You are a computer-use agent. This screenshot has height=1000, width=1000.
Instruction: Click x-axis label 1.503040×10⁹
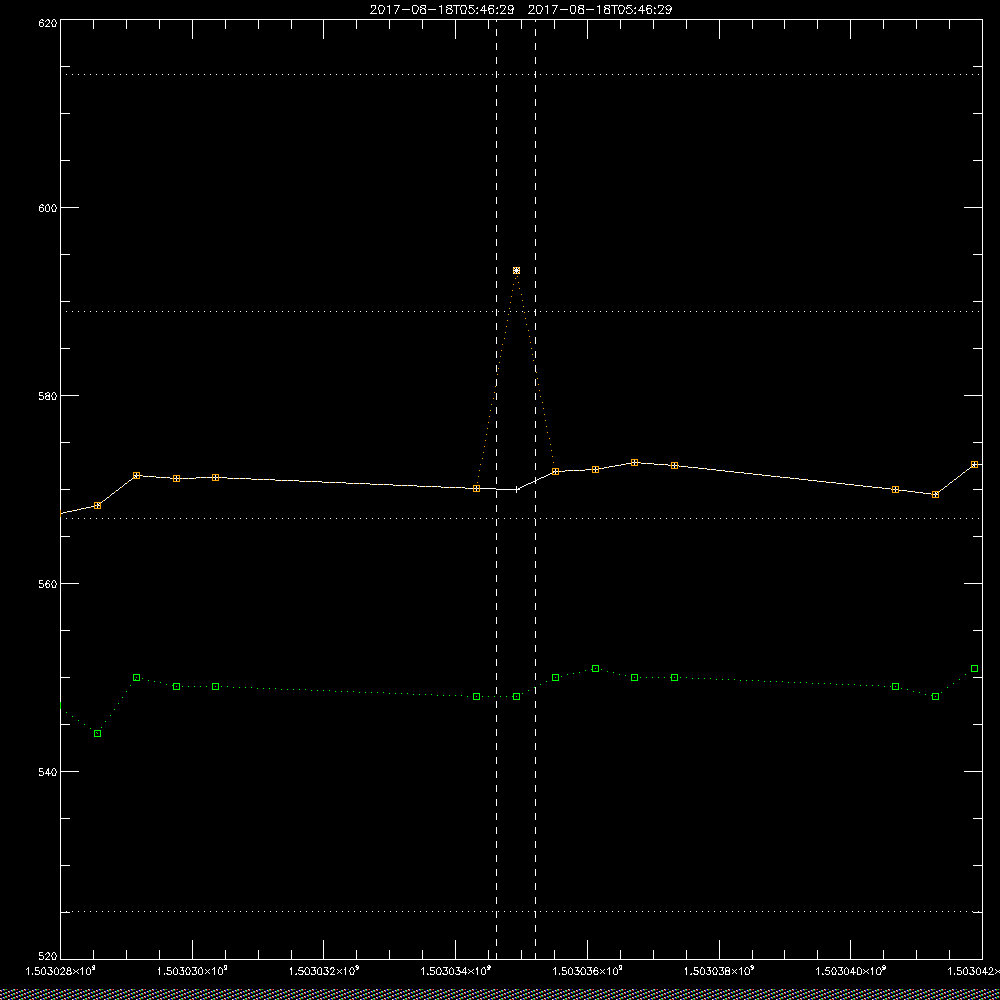point(852,971)
